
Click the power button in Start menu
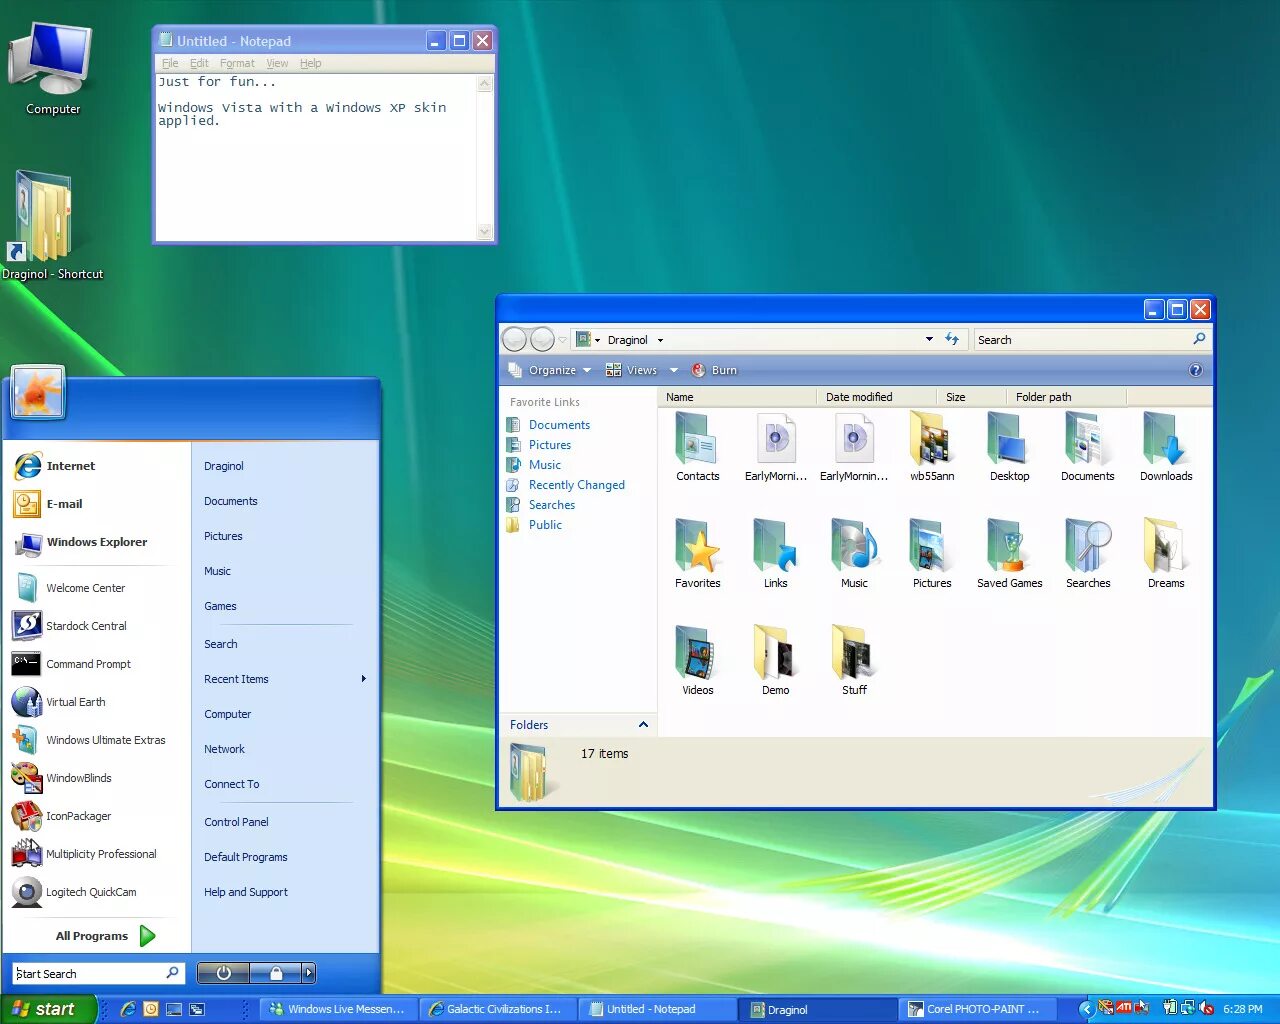tap(223, 972)
